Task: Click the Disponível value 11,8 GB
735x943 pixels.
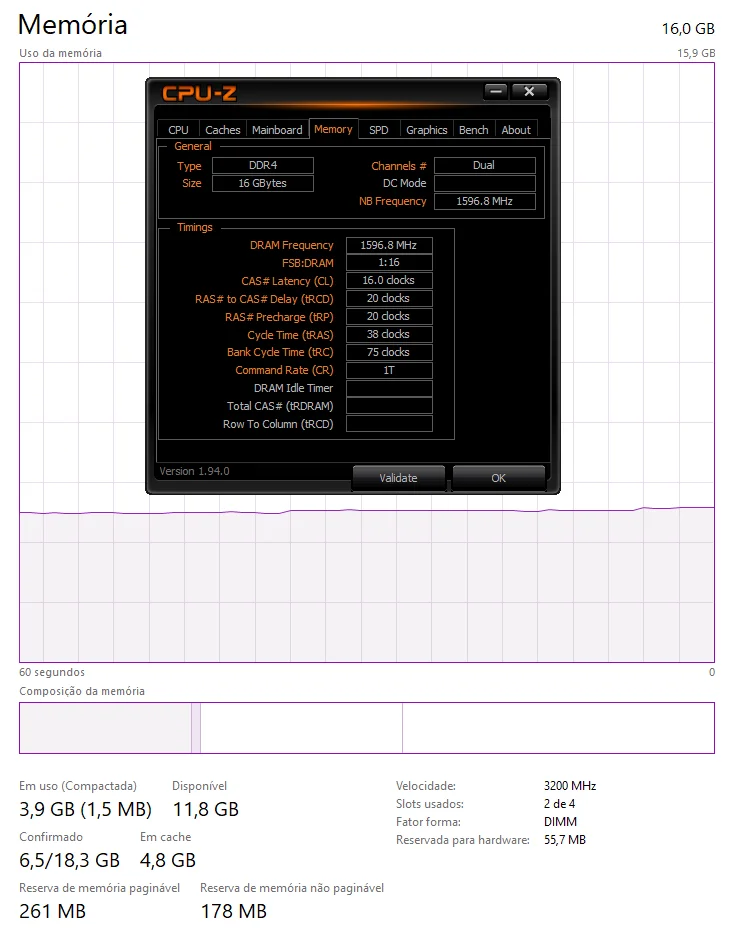Action: (206, 809)
